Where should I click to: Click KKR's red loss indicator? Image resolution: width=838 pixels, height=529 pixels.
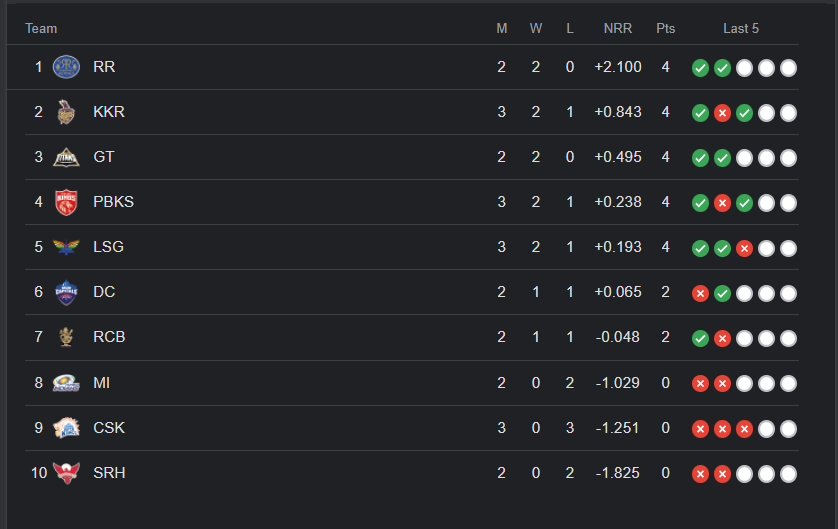coord(722,113)
